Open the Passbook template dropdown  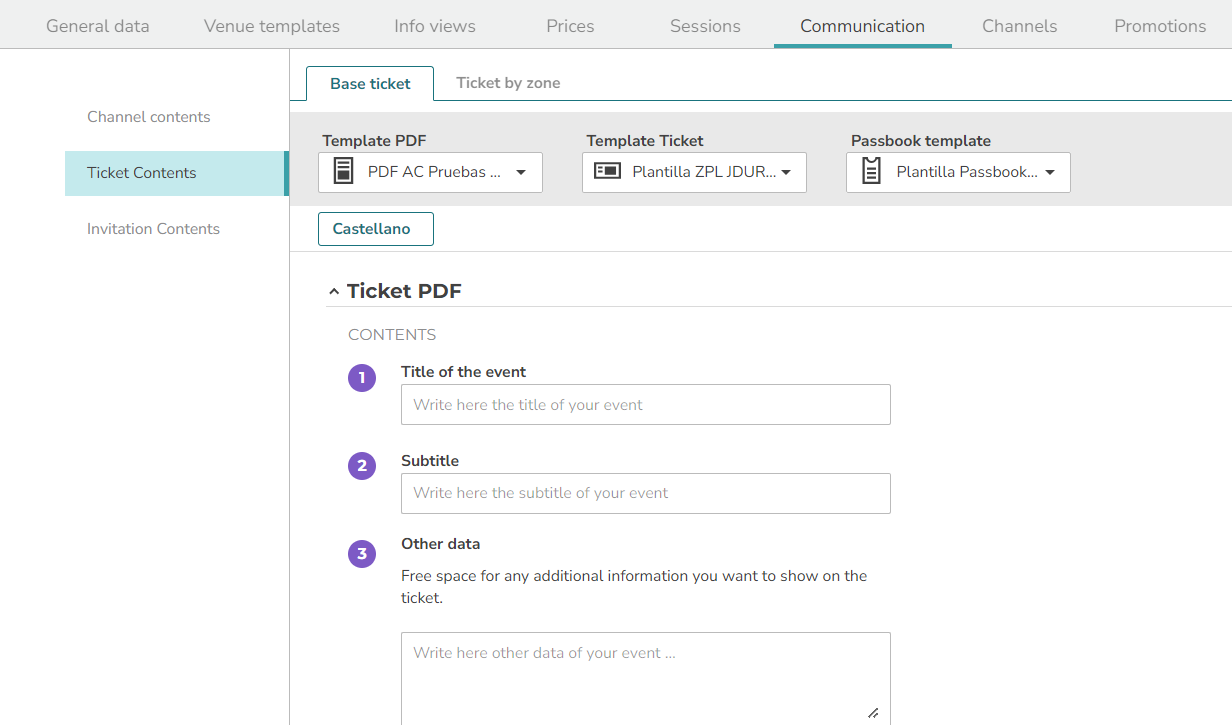point(958,172)
